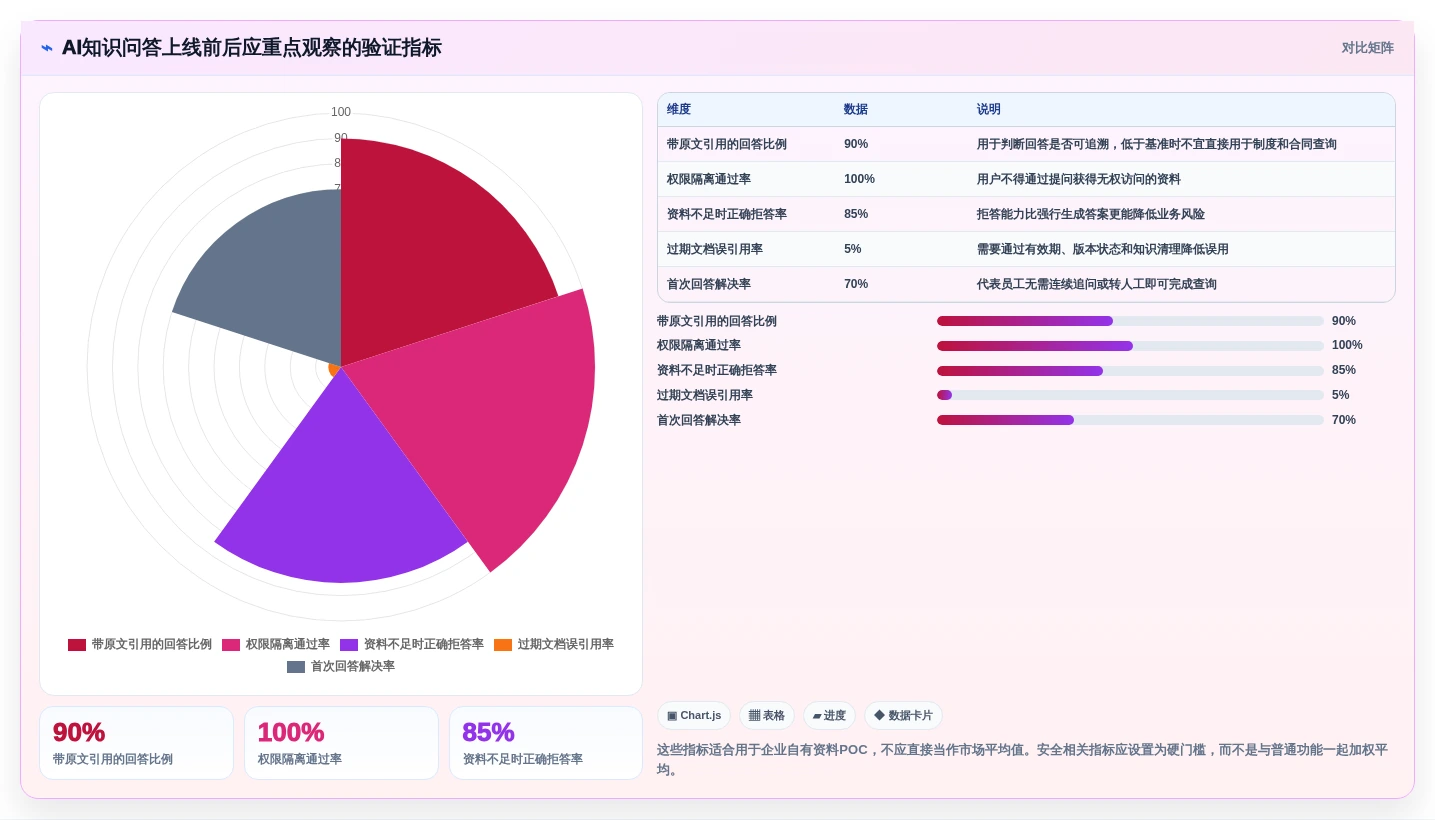The width and height of the screenshot is (1435, 820).
Task: Toggle the 资料不足时正确拒答率 legend swatch
Action: click(349, 645)
